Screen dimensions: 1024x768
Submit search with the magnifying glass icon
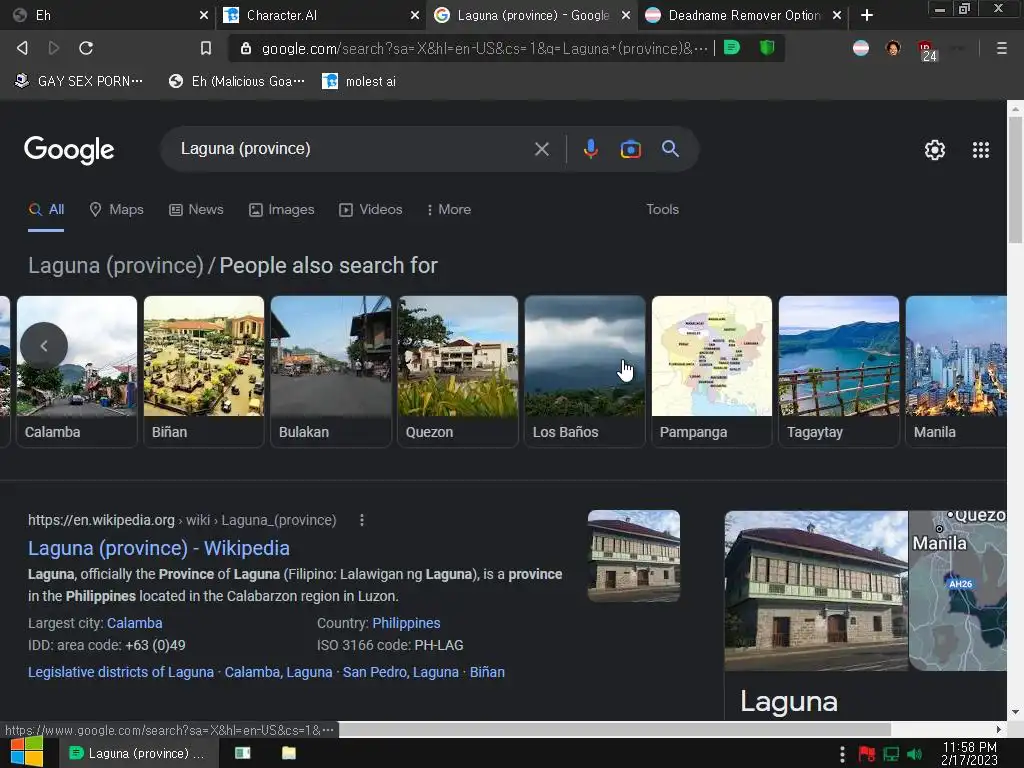click(670, 149)
